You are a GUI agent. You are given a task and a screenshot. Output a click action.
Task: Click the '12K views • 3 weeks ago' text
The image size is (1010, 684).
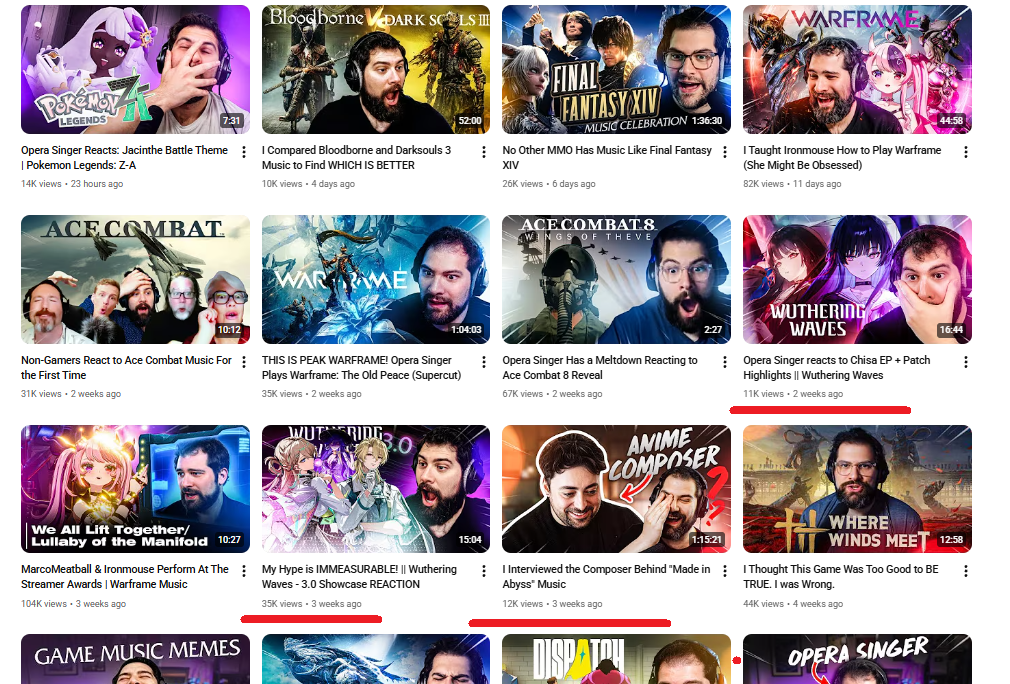(553, 603)
